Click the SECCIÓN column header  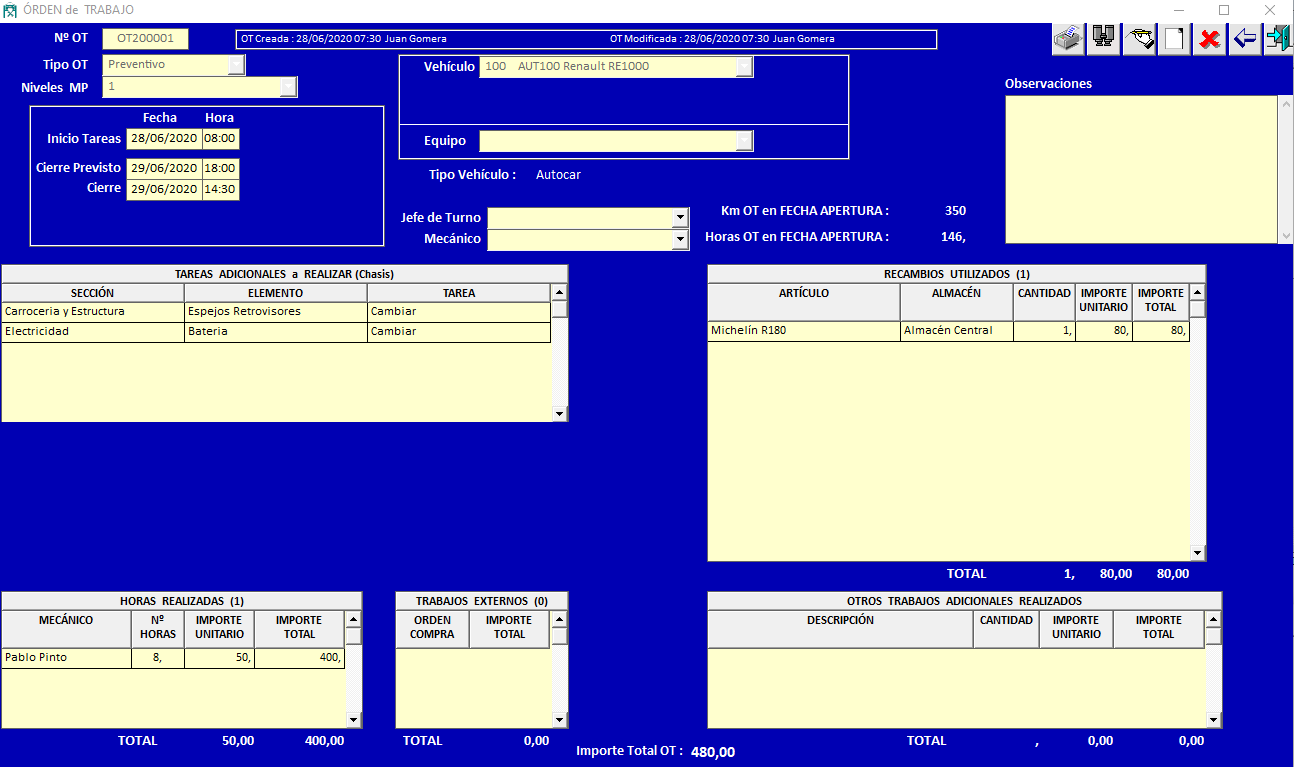pos(93,293)
